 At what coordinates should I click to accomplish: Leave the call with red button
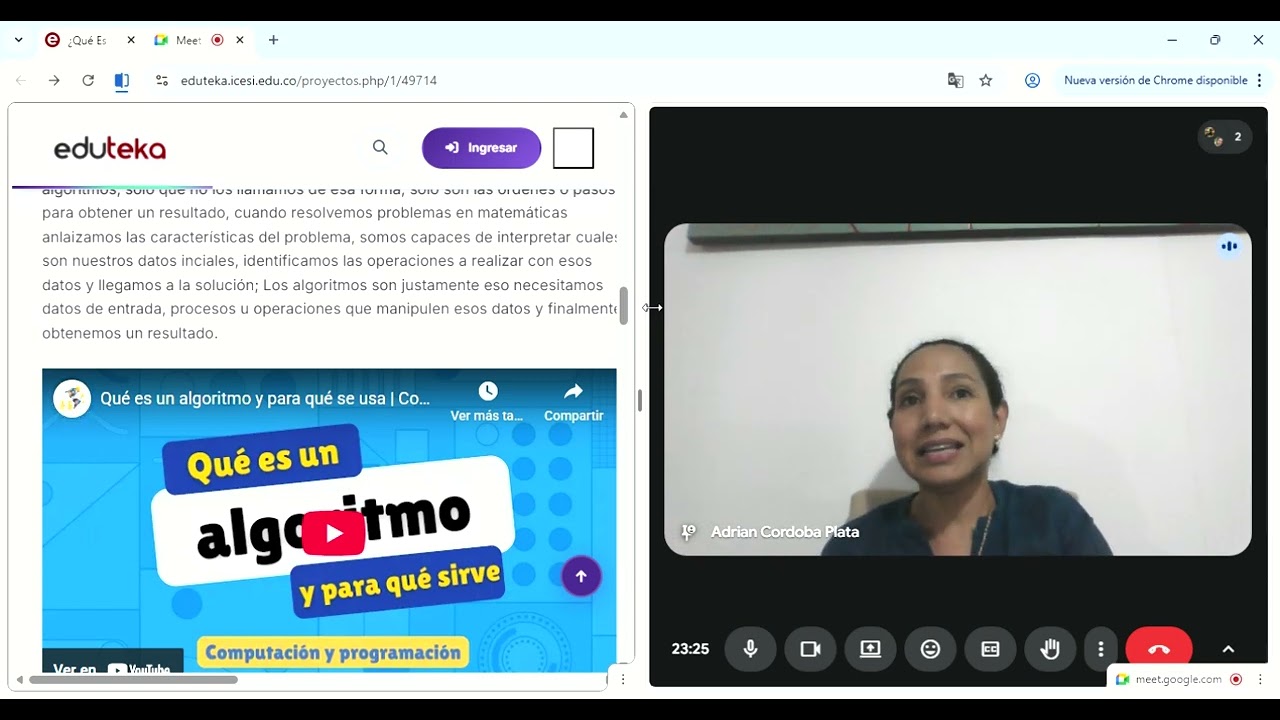(1159, 649)
